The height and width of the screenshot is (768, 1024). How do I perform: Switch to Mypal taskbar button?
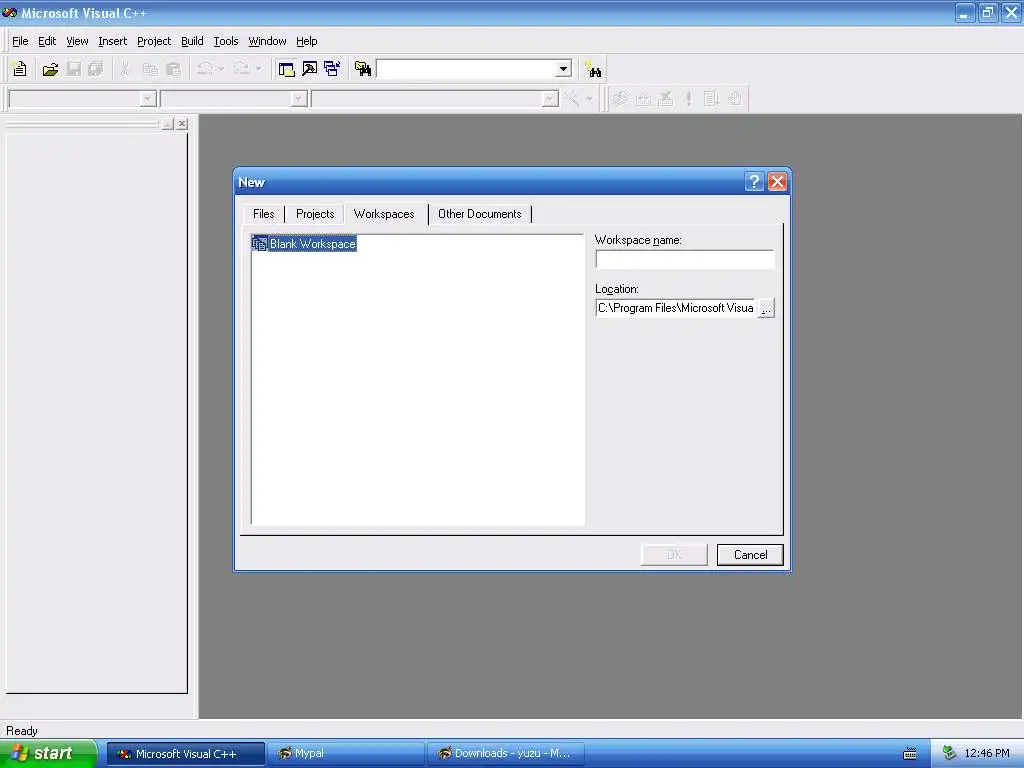[344, 753]
